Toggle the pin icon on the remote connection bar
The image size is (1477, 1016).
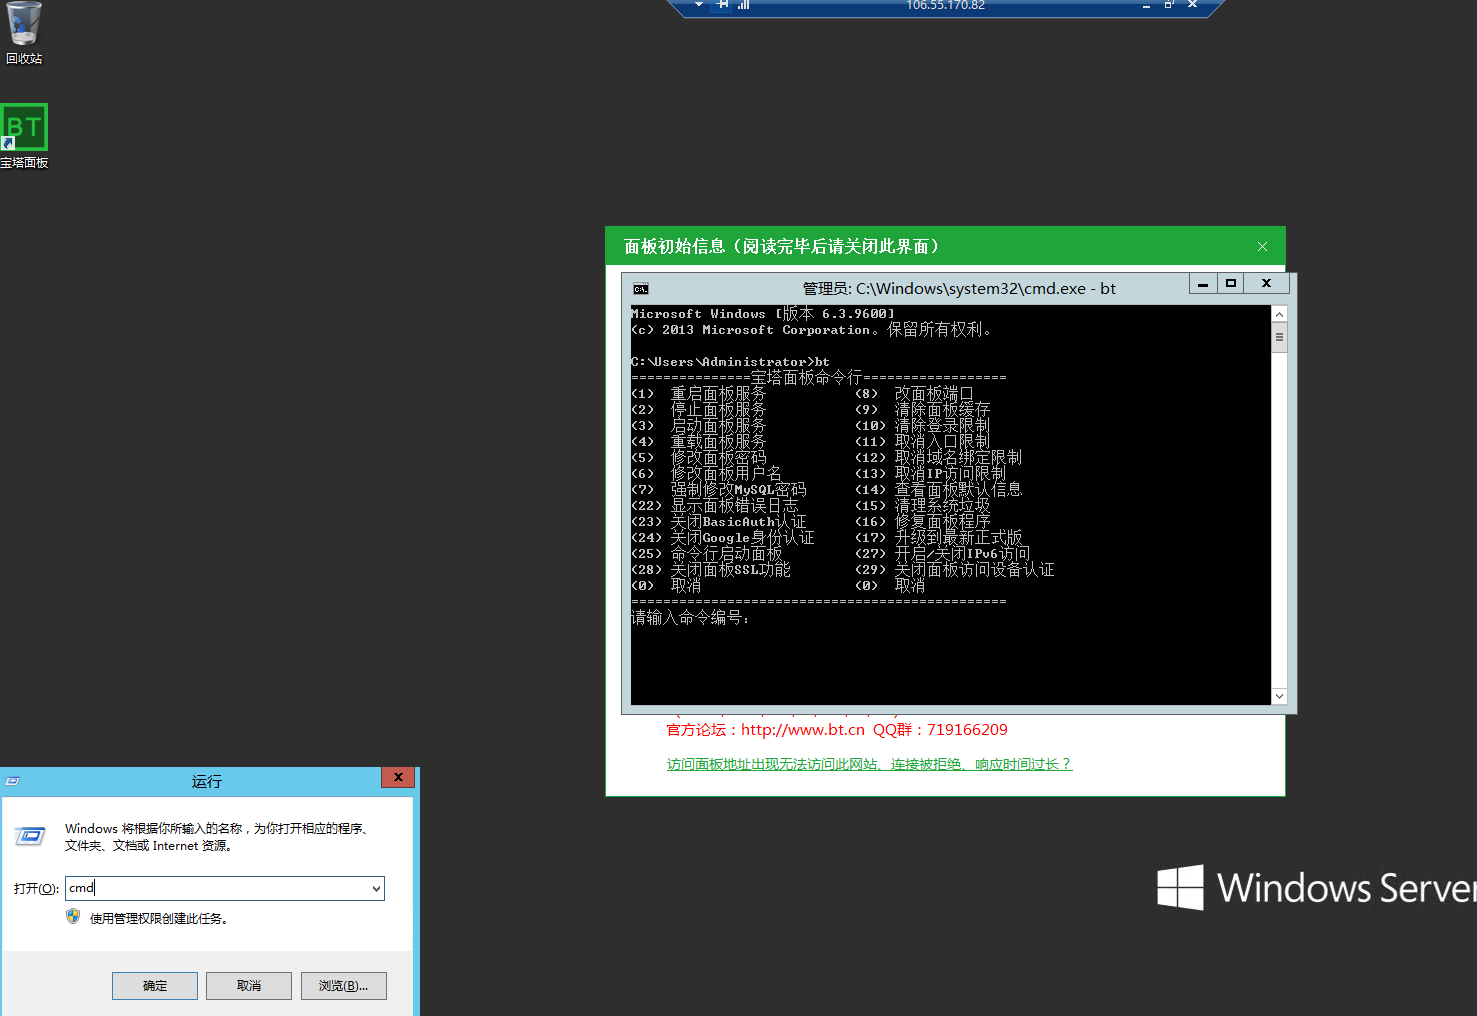pos(722,5)
